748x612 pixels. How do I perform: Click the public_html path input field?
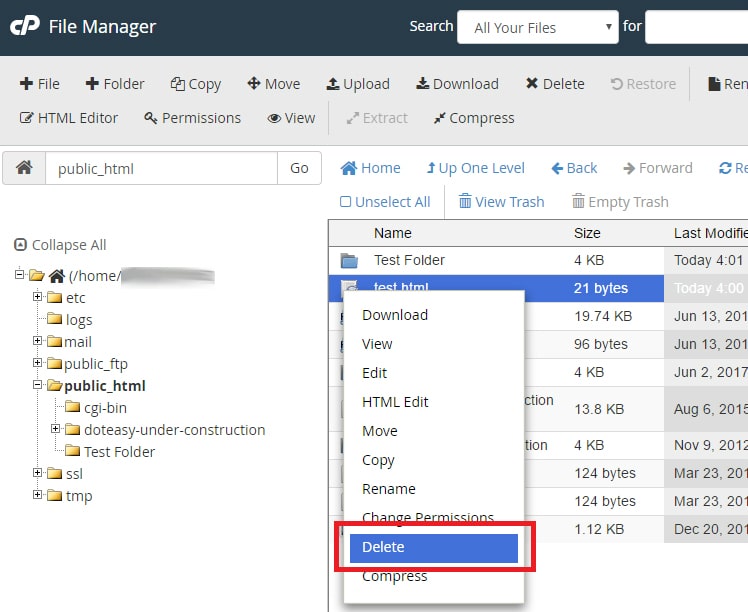[161, 168]
